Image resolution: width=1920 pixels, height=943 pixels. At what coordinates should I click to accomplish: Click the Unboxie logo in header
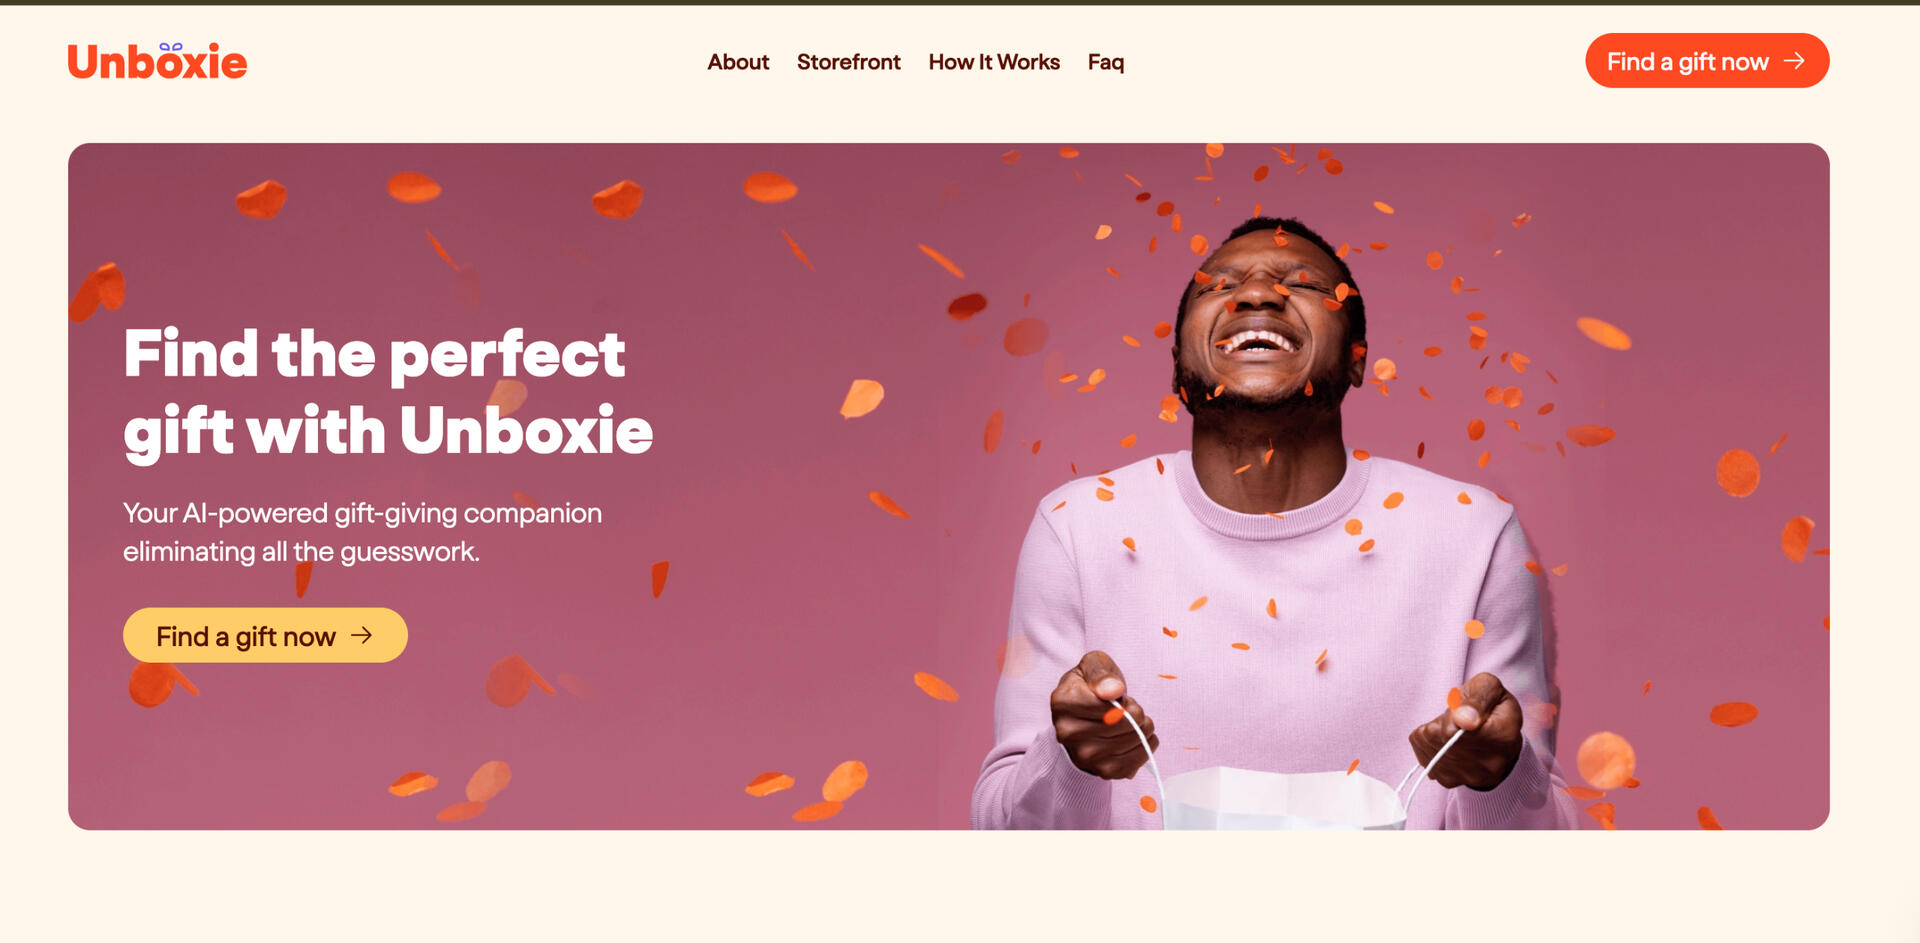point(157,62)
